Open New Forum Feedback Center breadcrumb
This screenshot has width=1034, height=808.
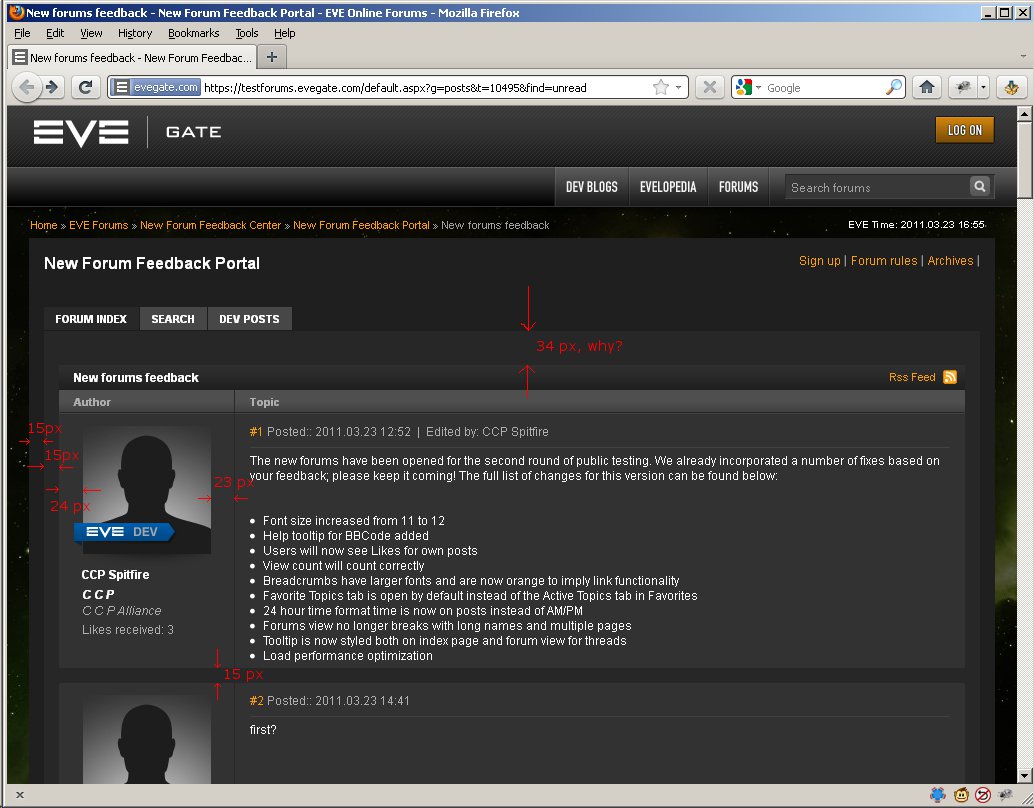210,225
